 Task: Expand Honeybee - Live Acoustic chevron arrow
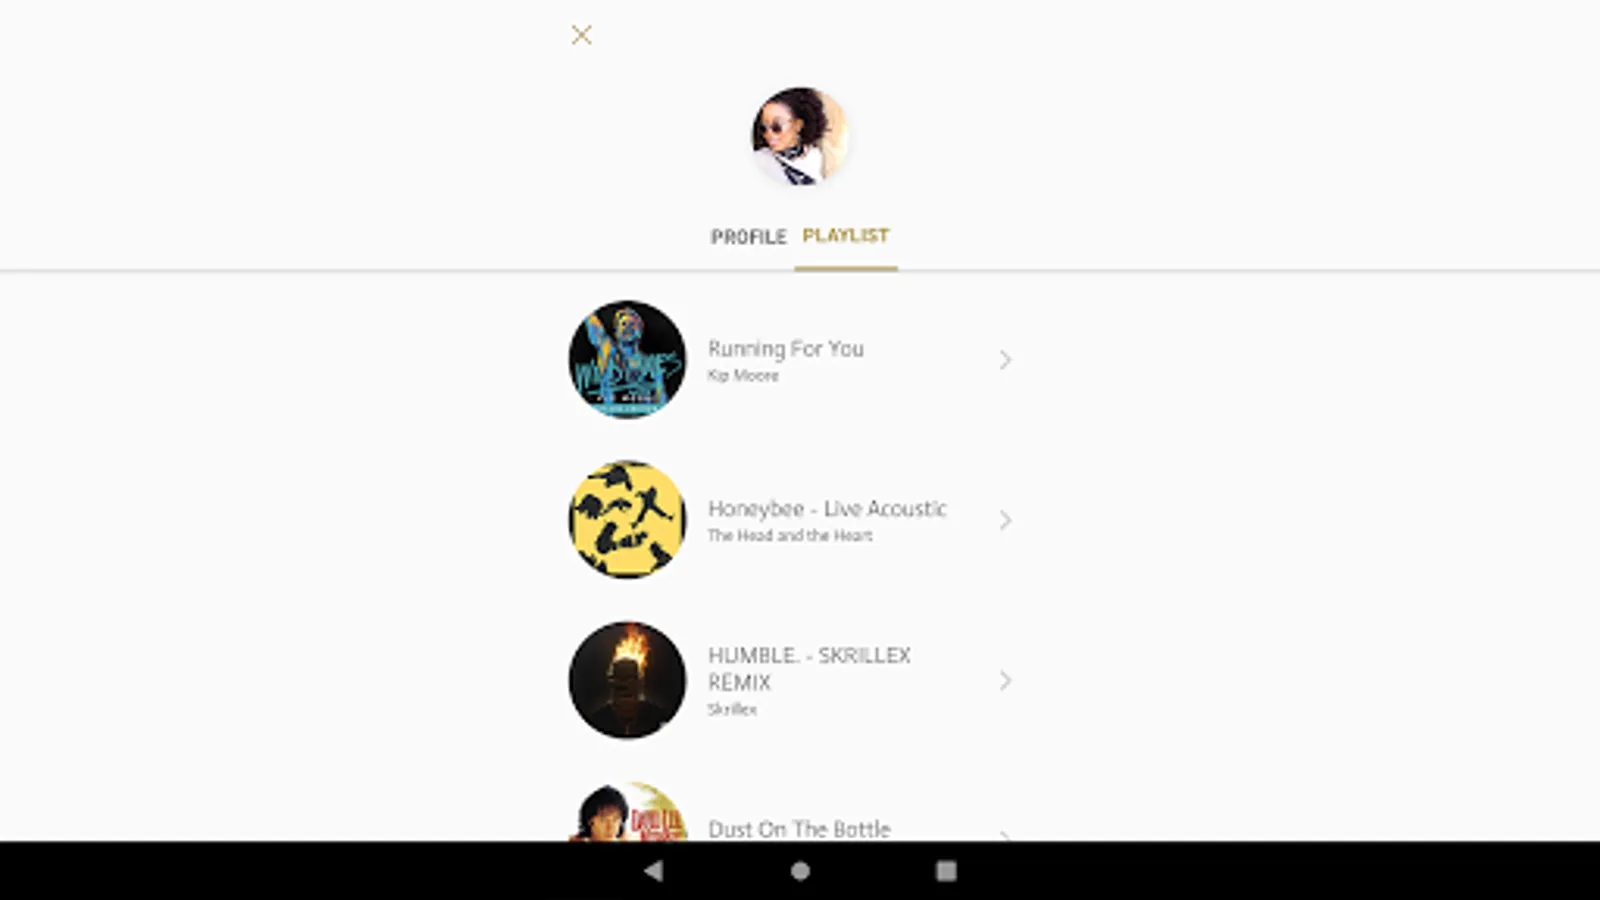1005,520
